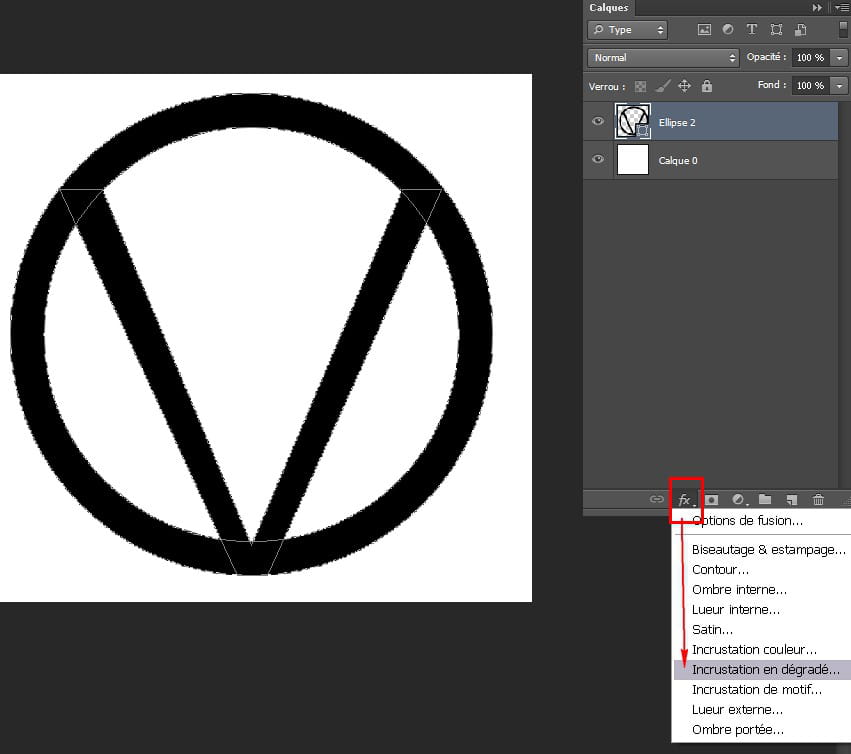
Task: Choose Ombre portée effect
Action: coord(763,730)
